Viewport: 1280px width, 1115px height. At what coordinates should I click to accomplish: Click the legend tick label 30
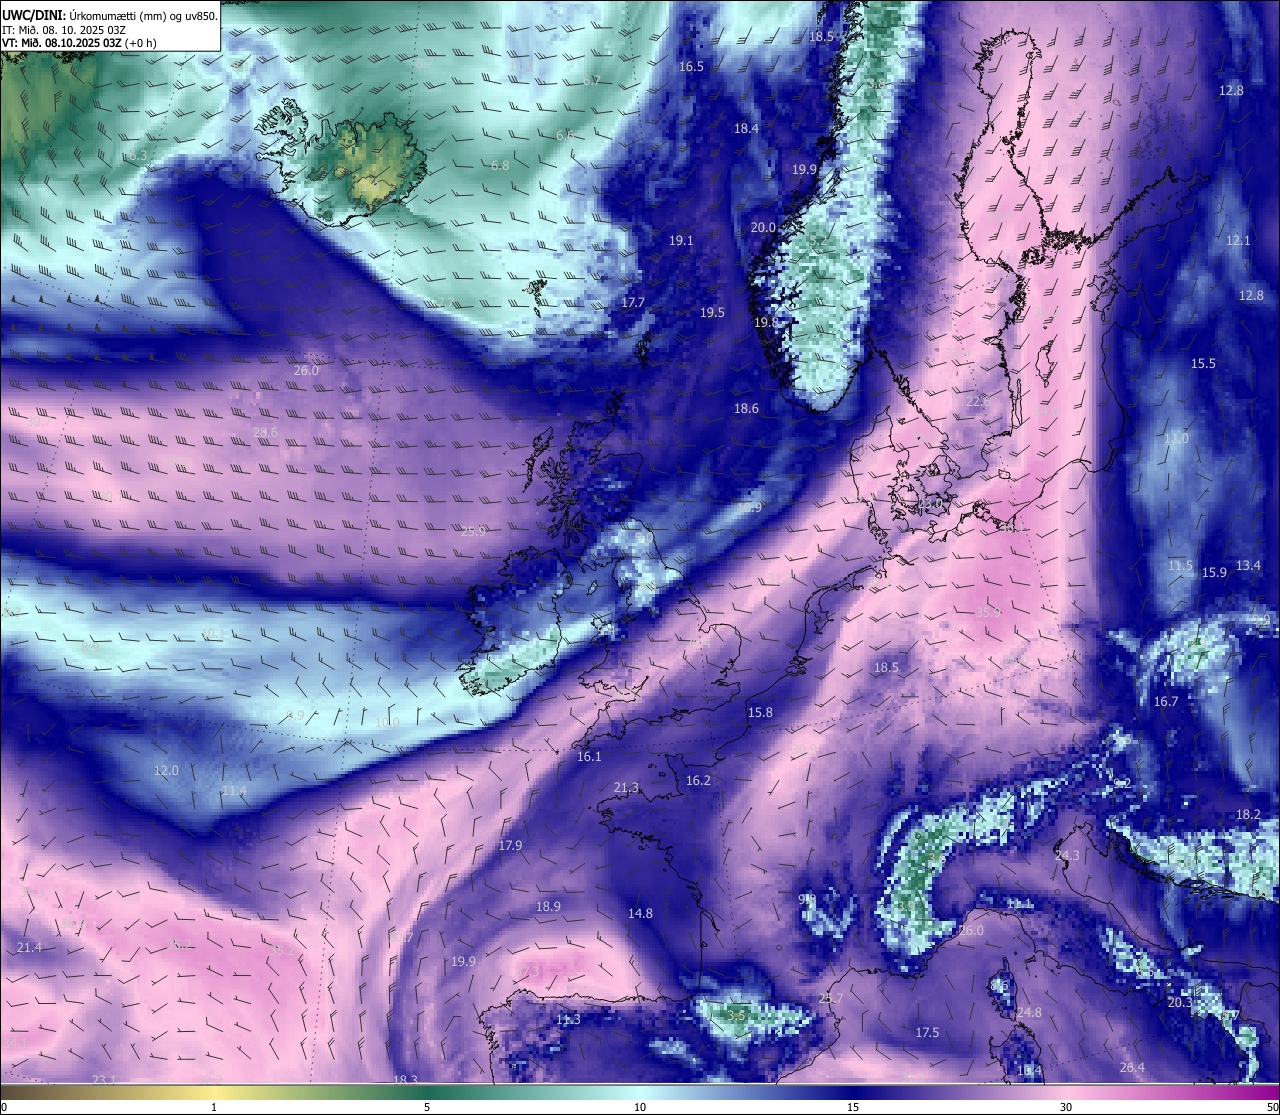1066,1107
